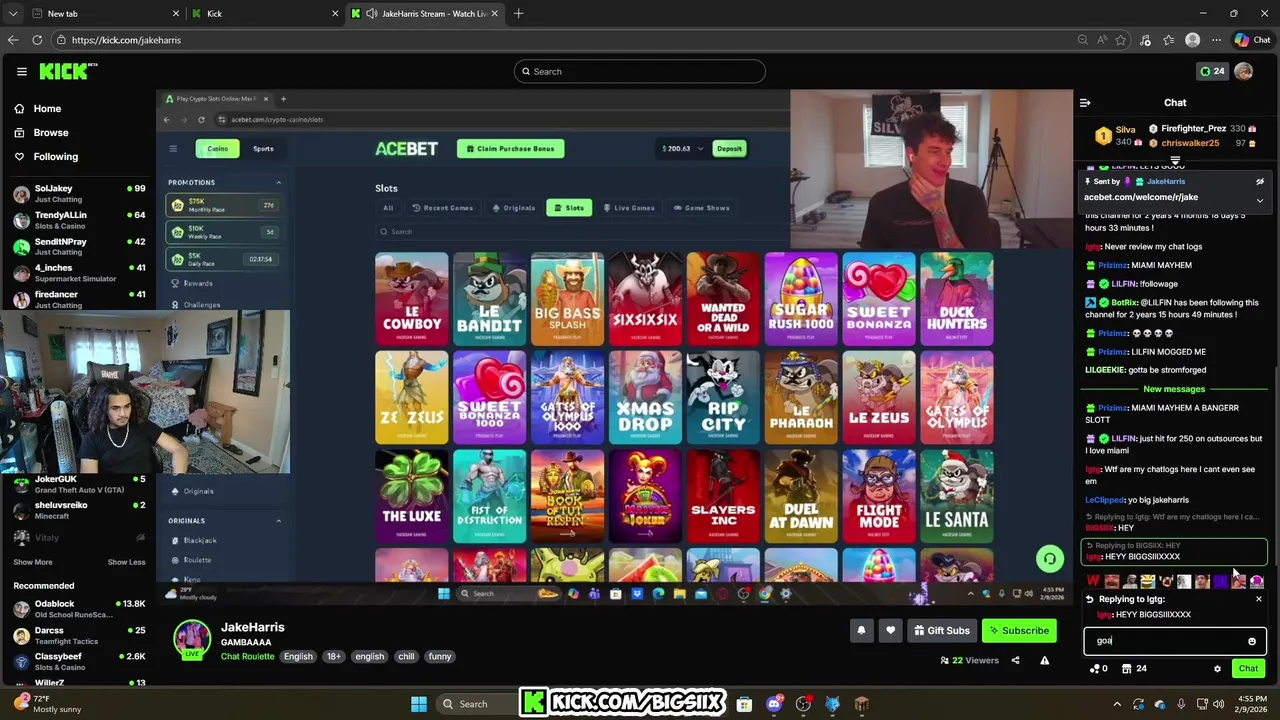Bookmark this page star icon
The image size is (1280, 720).
[x=1122, y=40]
